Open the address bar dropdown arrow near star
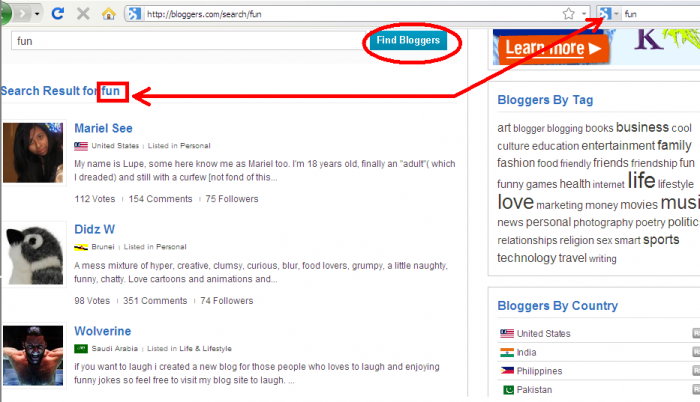This screenshot has height=402, width=700. pyautogui.click(x=583, y=14)
